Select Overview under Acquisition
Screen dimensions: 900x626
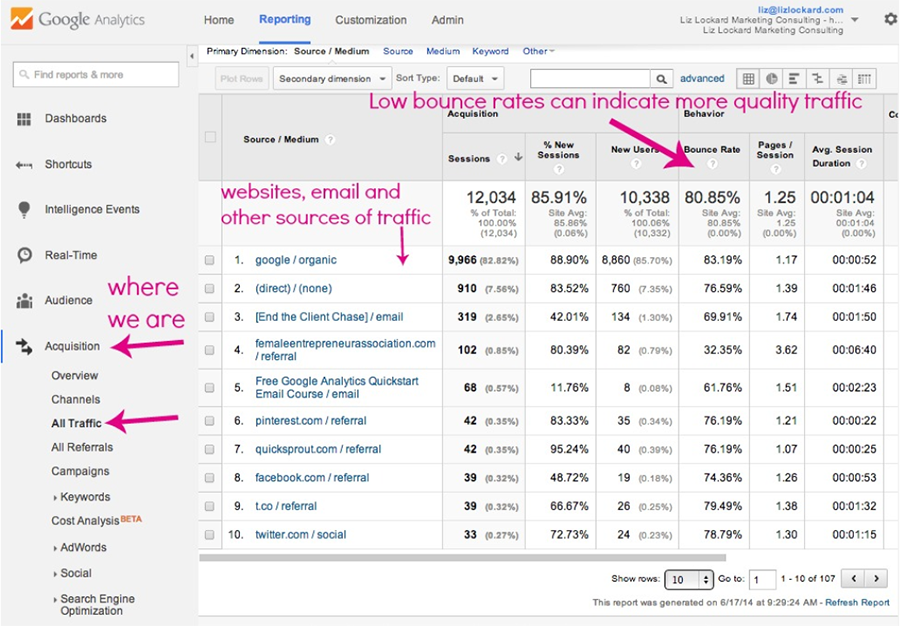[x=75, y=375]
